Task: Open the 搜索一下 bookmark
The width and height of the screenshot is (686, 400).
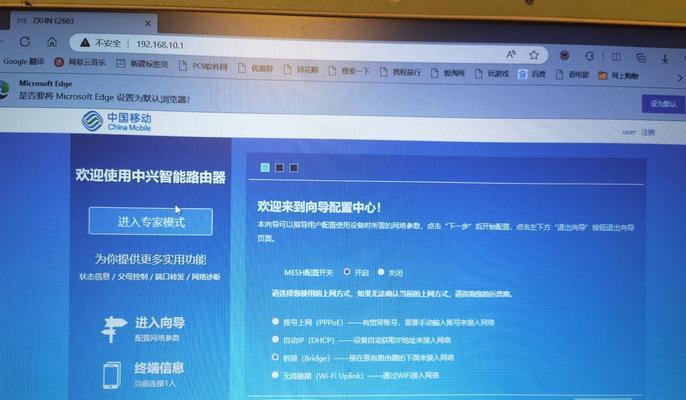Action: [349, 71]
